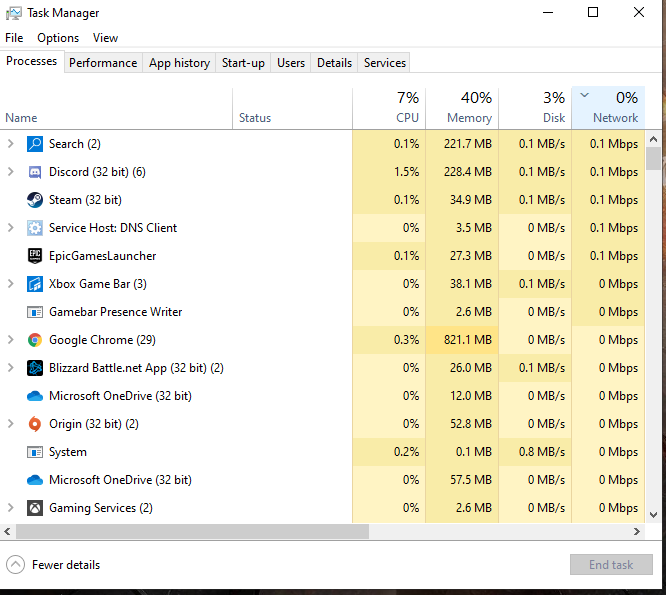The height and width of the screenshot is (595, 666).
Task: Click the Discord process icon
Action: click(x=35, y=172)
